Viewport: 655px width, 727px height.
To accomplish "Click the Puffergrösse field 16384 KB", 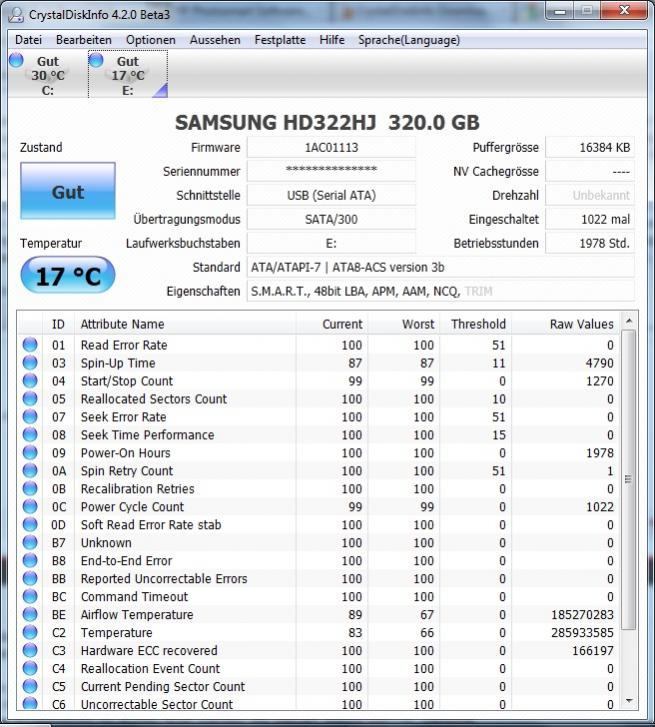I will pos(590,147).
